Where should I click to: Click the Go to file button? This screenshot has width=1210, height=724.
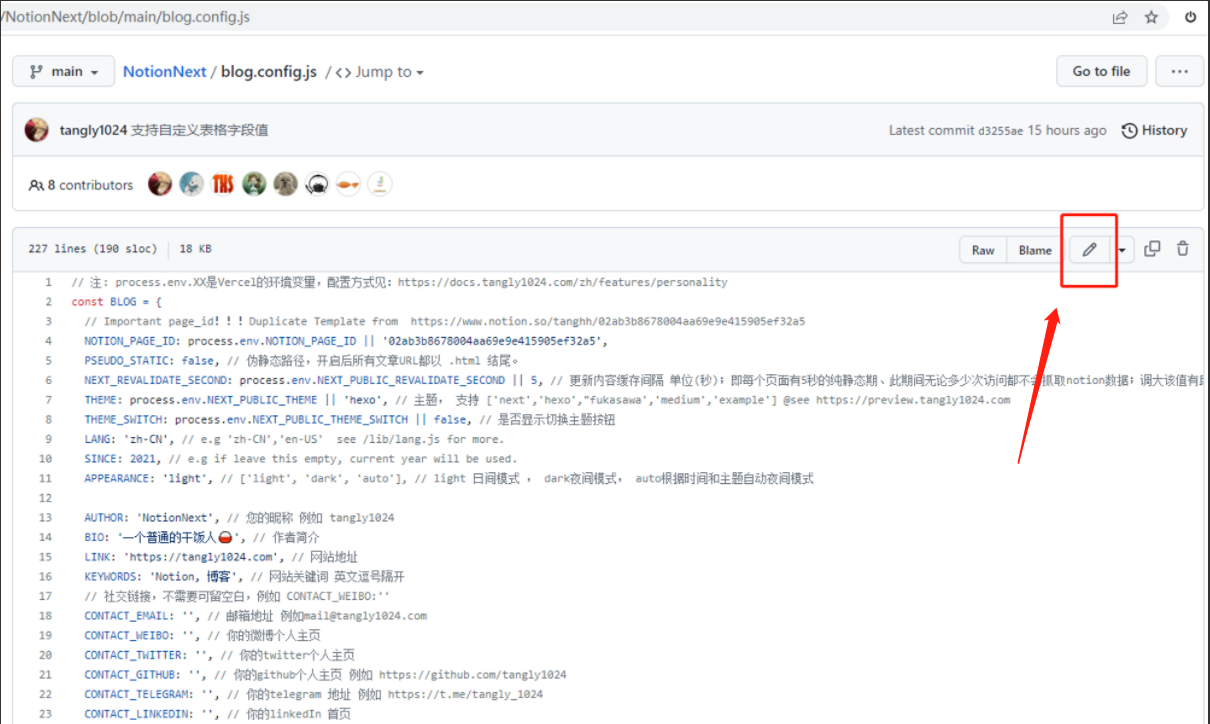pyautogui.click(x=1101, y=71)
